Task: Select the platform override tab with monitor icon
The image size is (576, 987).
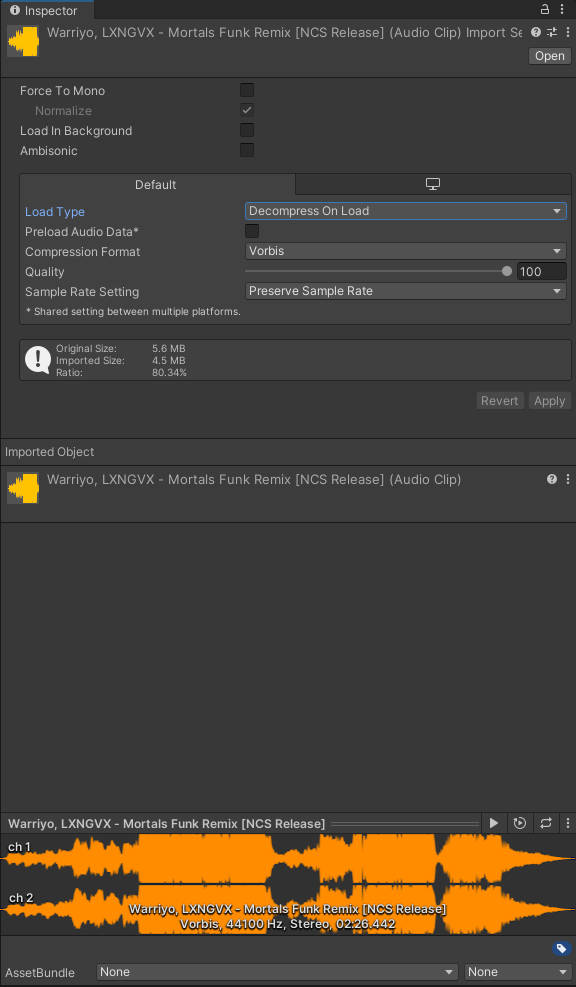Action: 432,184
